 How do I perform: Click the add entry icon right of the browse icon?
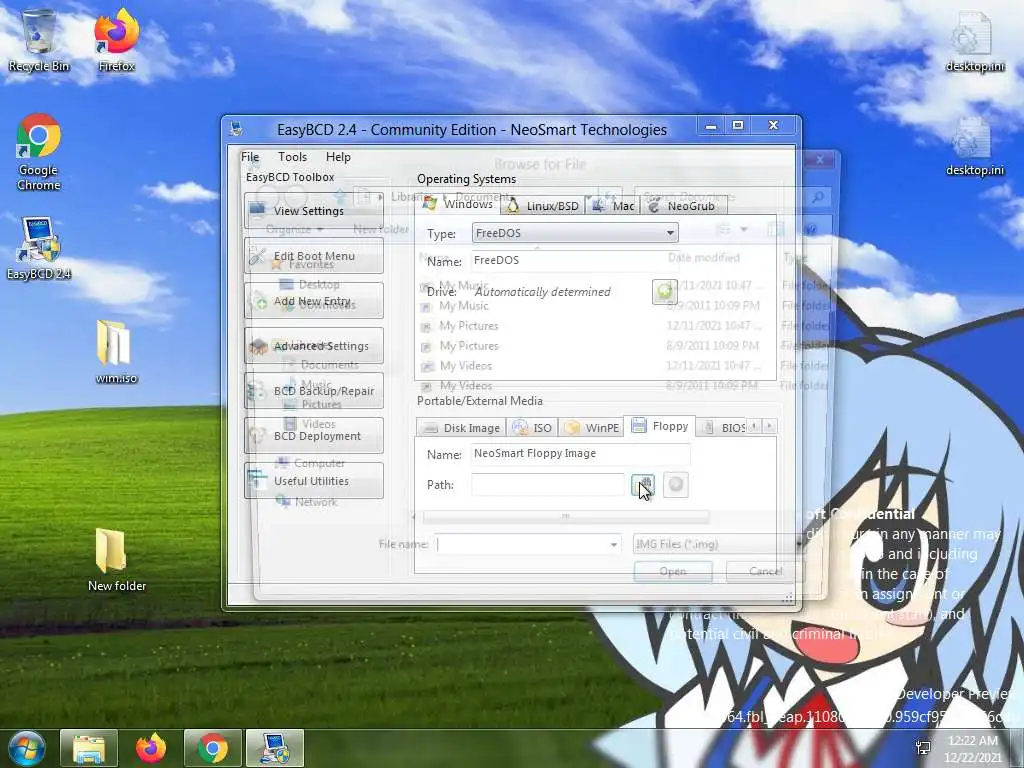click(x=676, y=485)
